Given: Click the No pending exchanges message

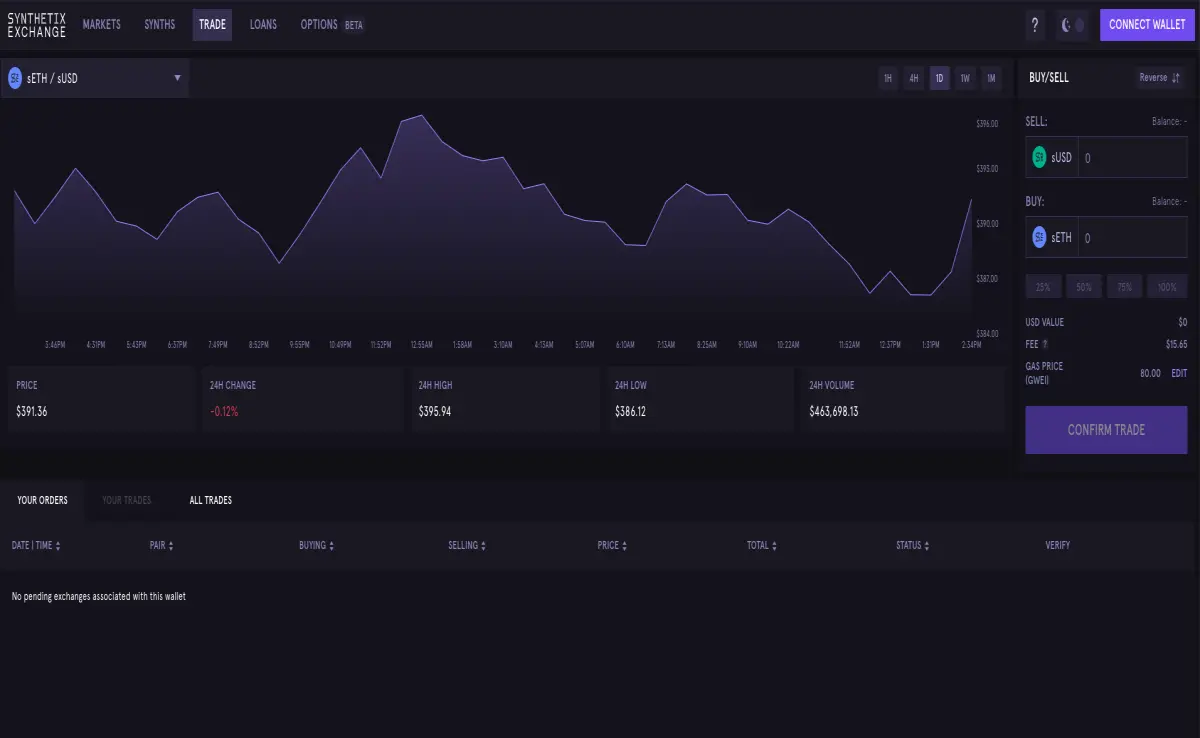Looking at the screenshot, I should [x=98, y=597].
